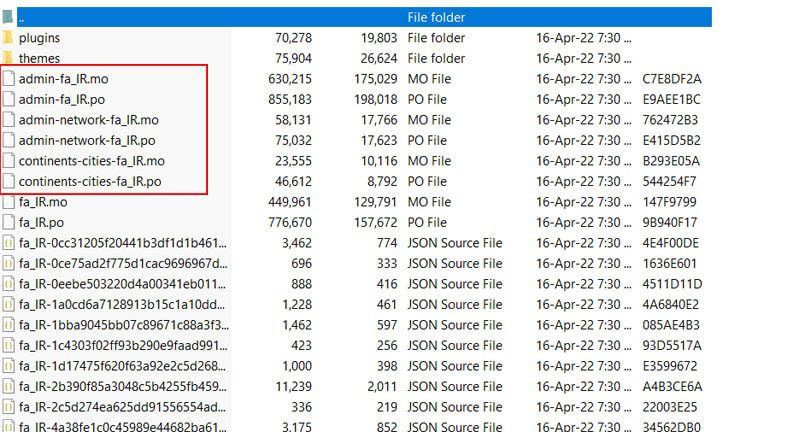The height and width of the screenshot is (432, 800).
Task: Click the plugins folder icon
Action: [9, 38]
